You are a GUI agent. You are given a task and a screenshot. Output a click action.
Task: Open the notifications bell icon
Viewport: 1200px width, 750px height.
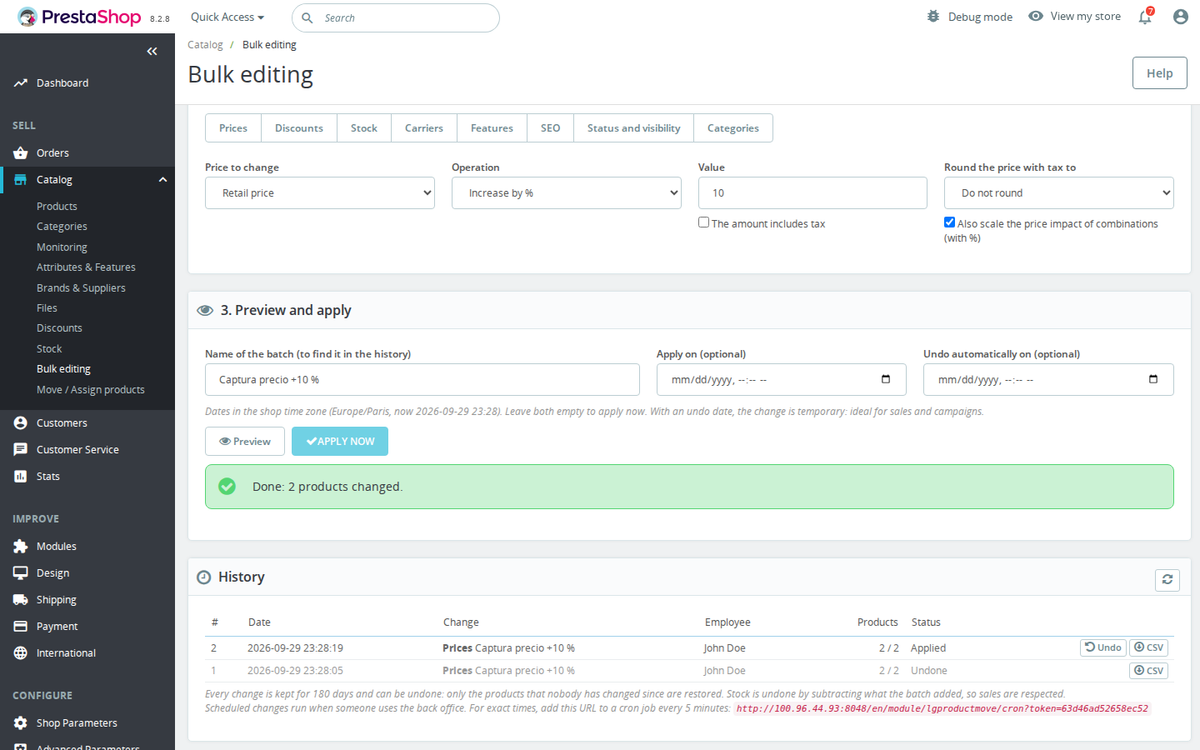(x=1146, y=17)
